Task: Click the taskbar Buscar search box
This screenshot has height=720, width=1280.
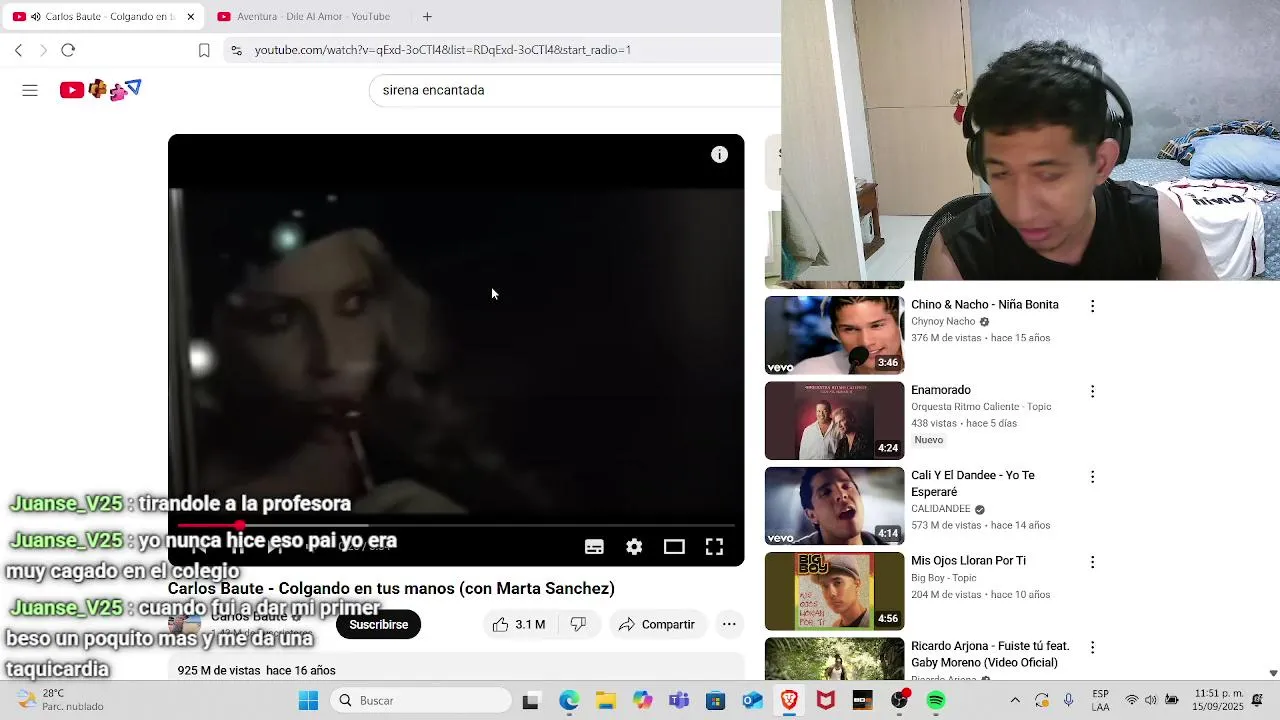Action: [422, 701]
